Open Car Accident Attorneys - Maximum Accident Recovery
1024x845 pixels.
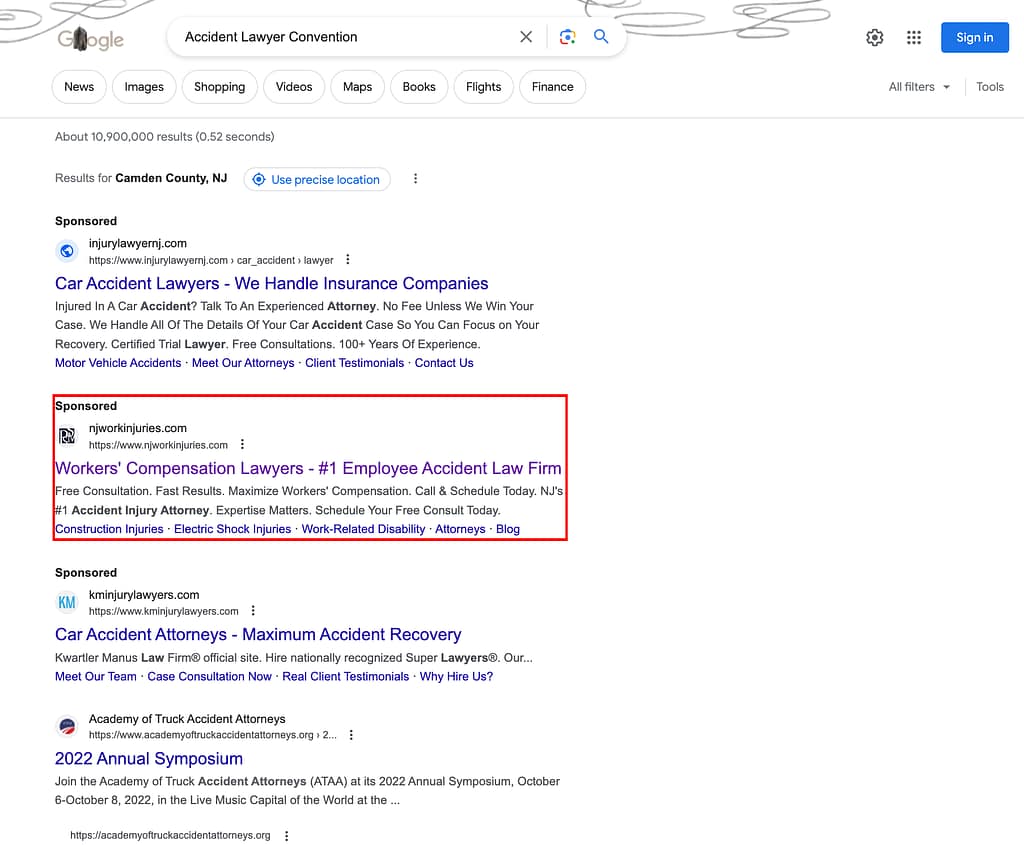(258, 635)
